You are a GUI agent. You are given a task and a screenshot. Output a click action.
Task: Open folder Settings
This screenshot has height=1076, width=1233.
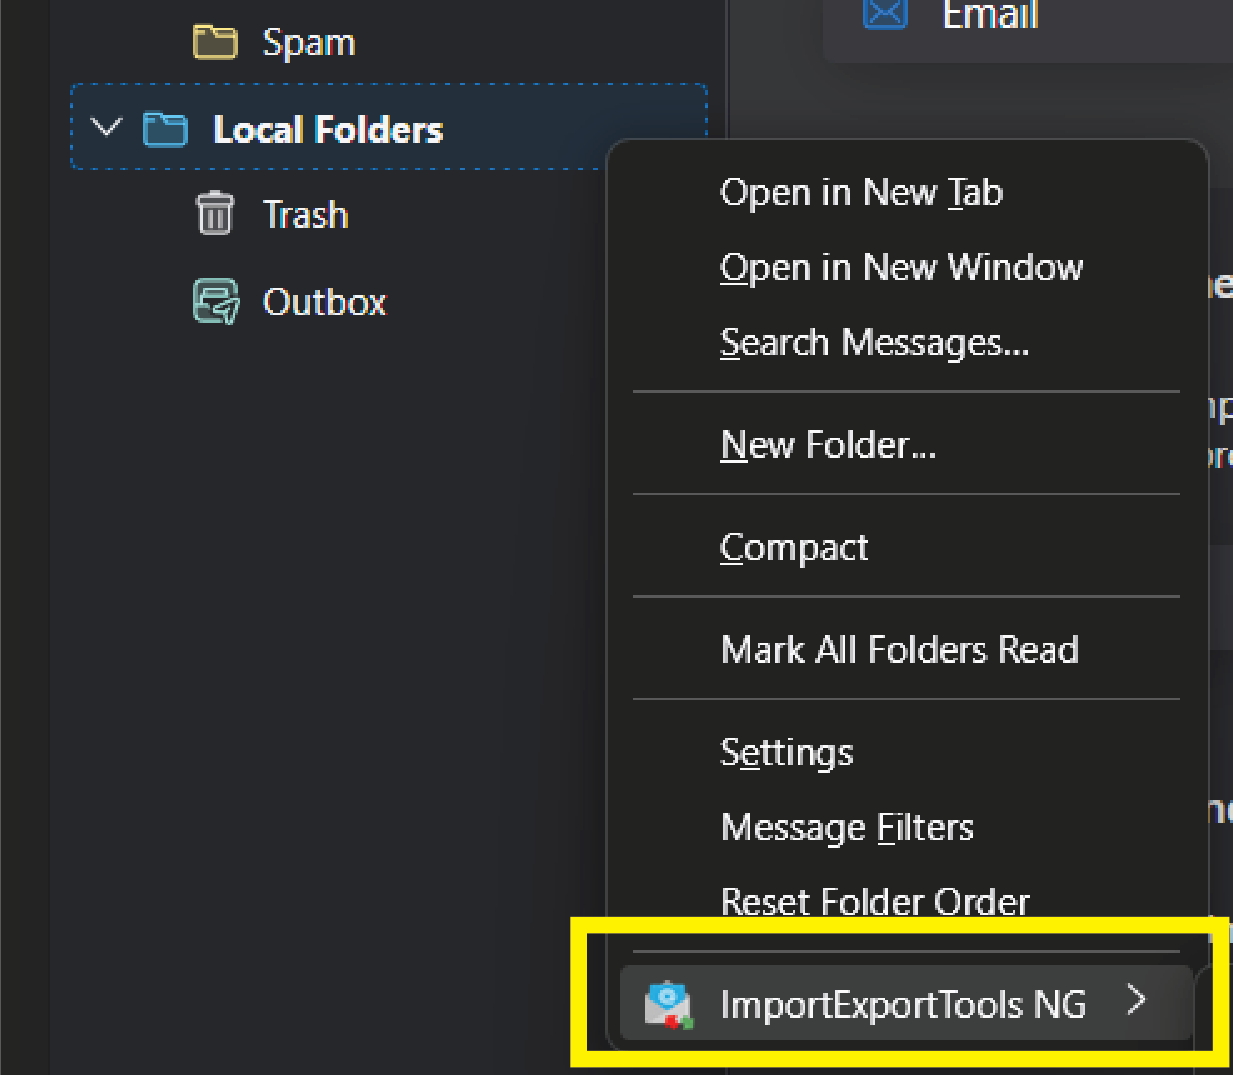(786, 751)
